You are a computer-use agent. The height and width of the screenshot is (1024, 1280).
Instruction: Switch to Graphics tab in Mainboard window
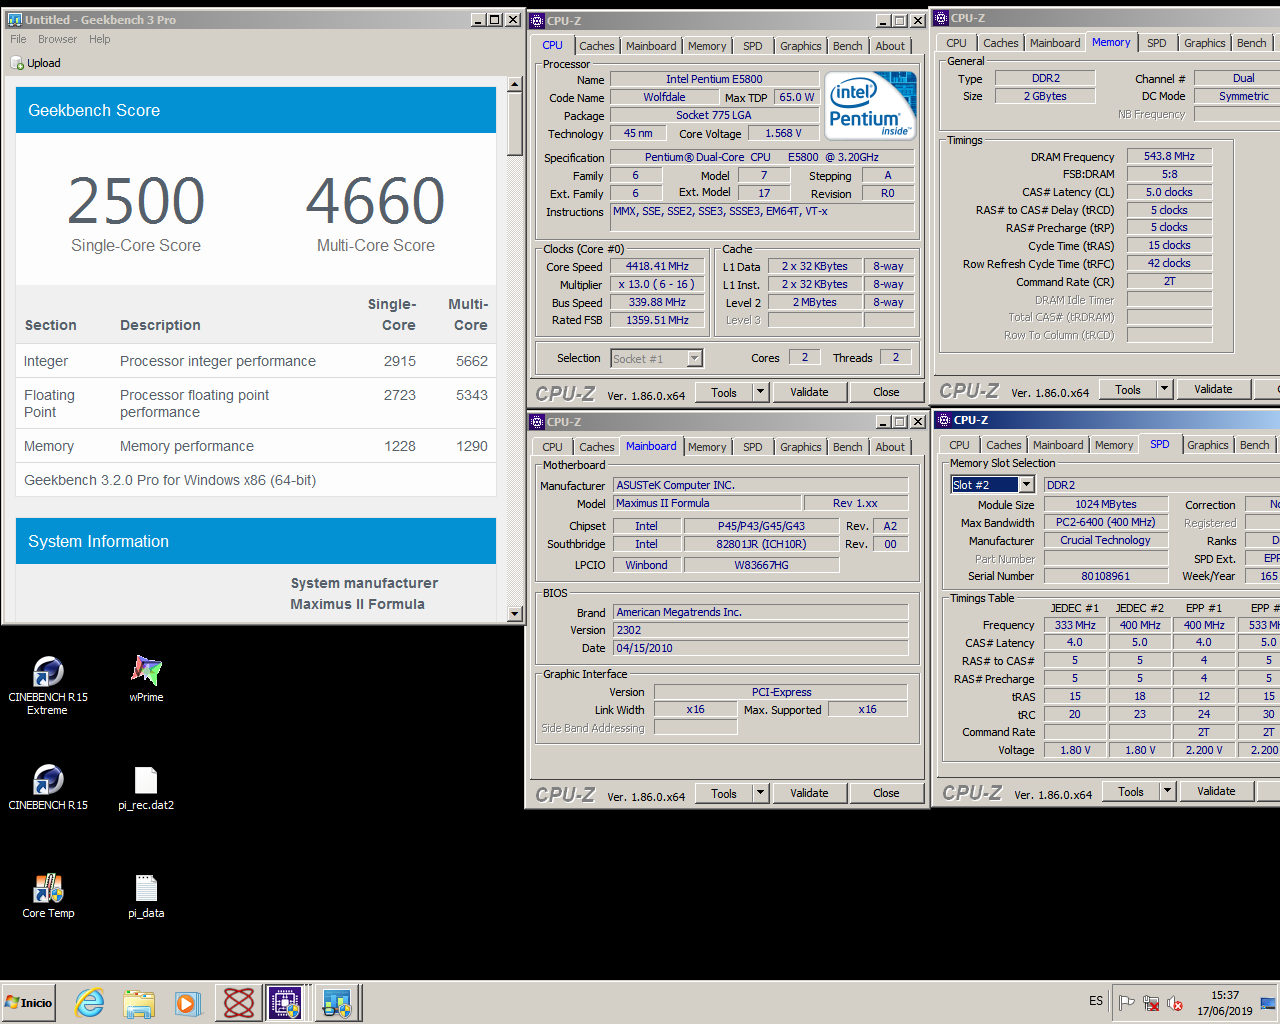pos(801,447)
